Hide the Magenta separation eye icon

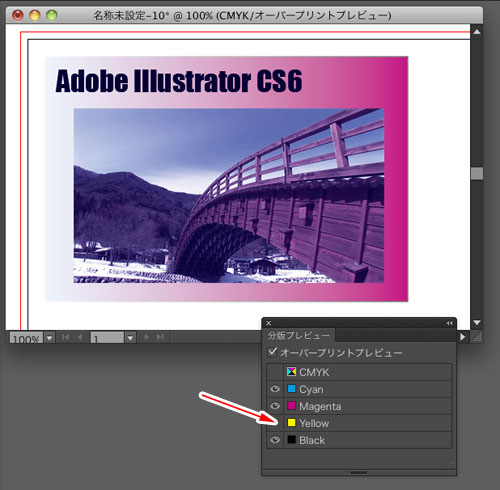click(x=275, y=406)
